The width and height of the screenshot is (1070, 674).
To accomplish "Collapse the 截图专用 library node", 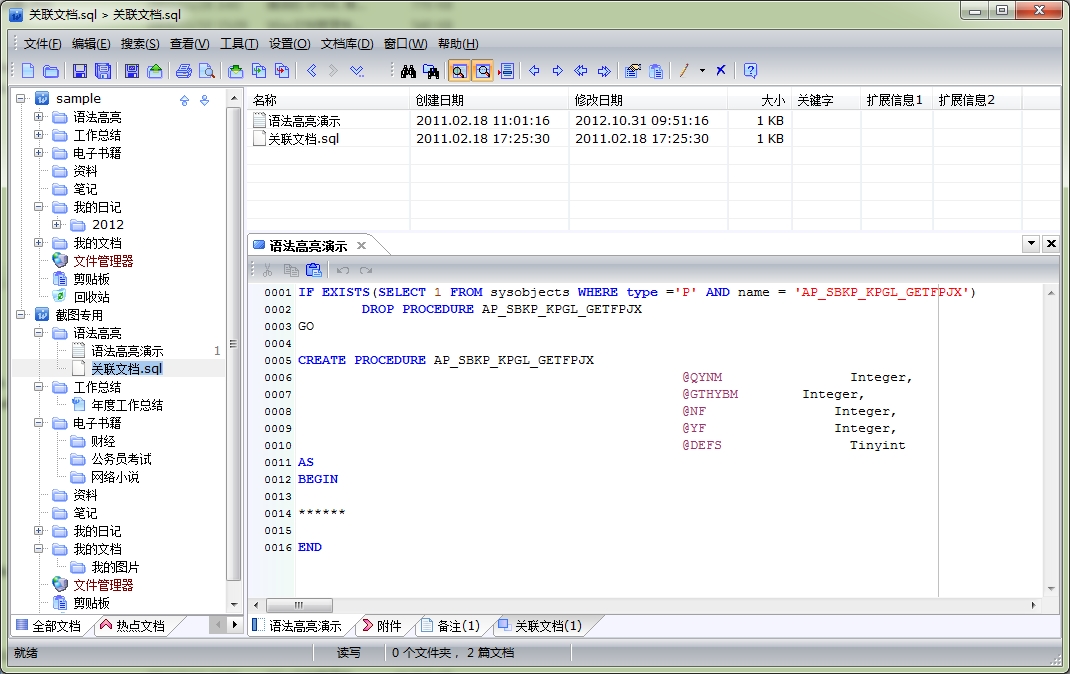I will click(x=21, y=314).
